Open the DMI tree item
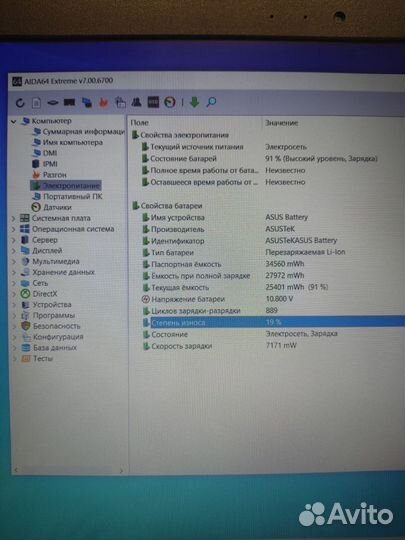Viewport: 405px width, 540px height. [45, 153]
